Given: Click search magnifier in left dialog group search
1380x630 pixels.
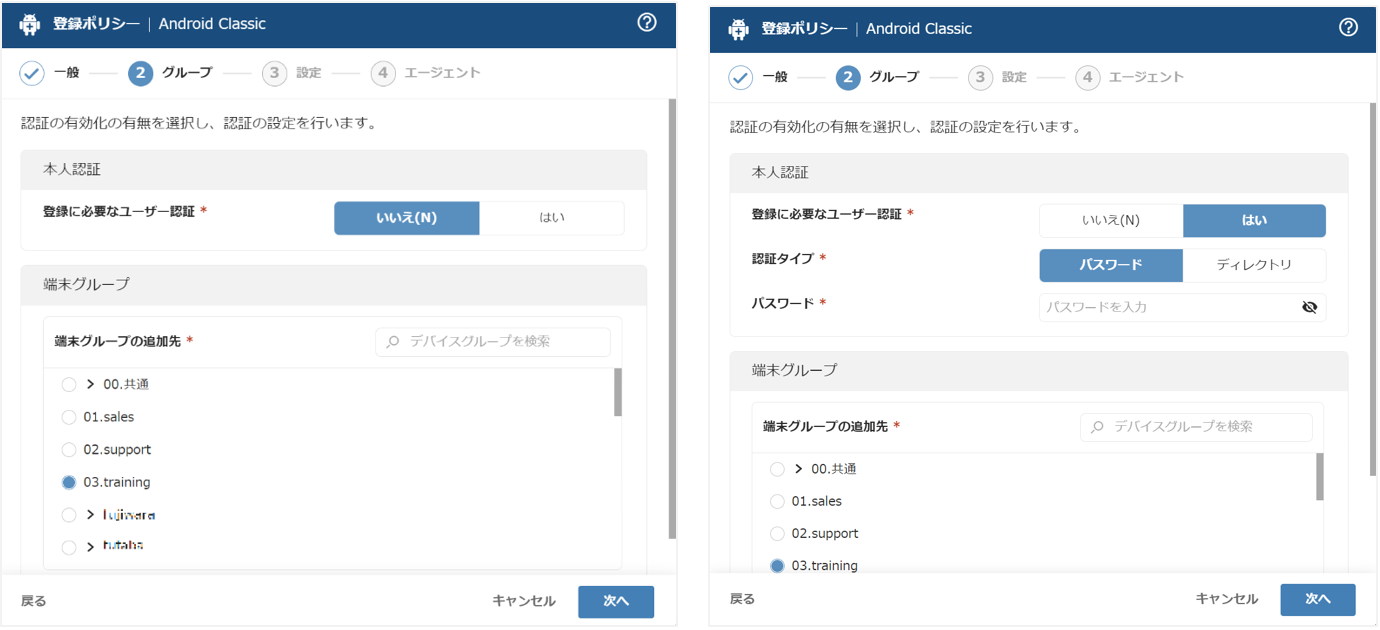Looking at the screenshot, I should pyautogui.click(x=392, y=342).
